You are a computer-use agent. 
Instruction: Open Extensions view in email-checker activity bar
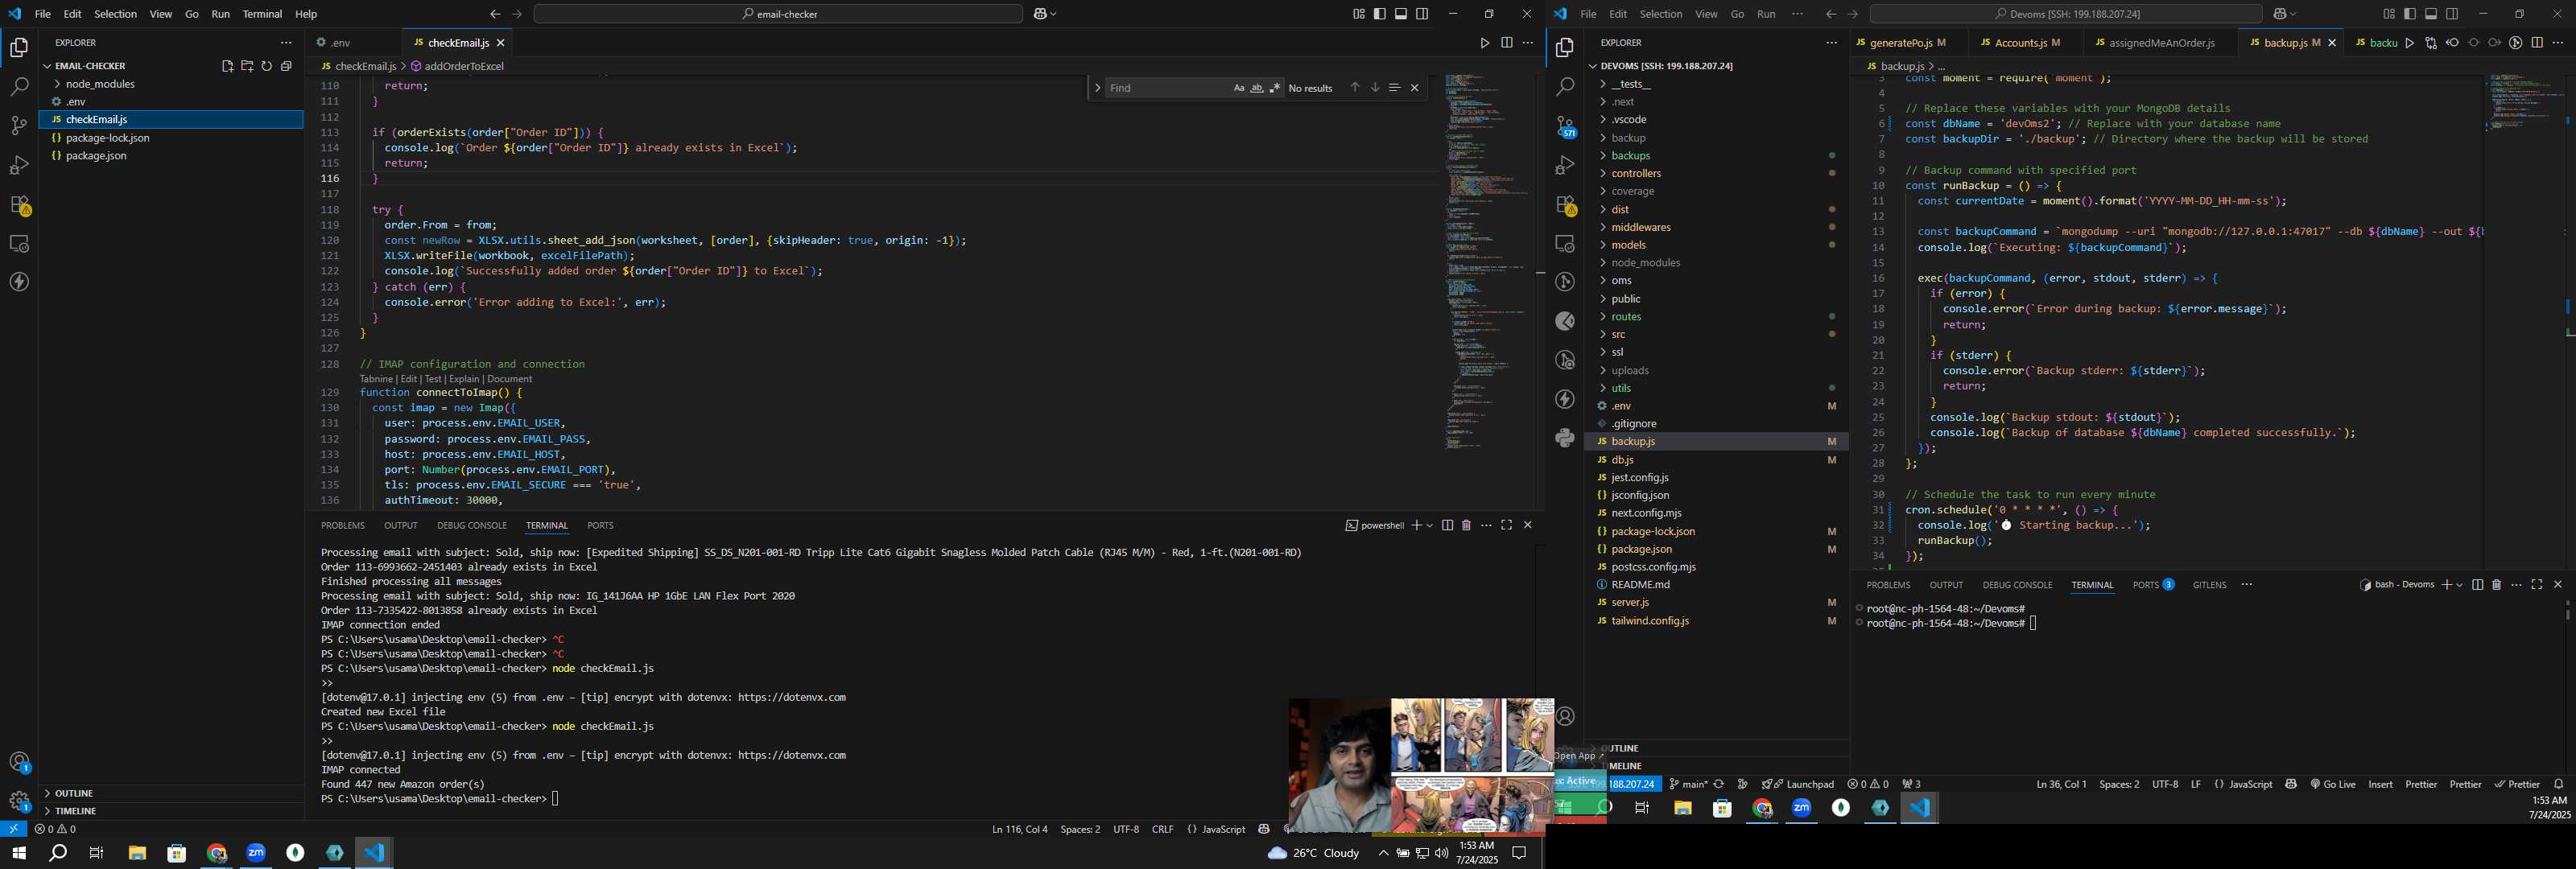click(x=19, y=205)
